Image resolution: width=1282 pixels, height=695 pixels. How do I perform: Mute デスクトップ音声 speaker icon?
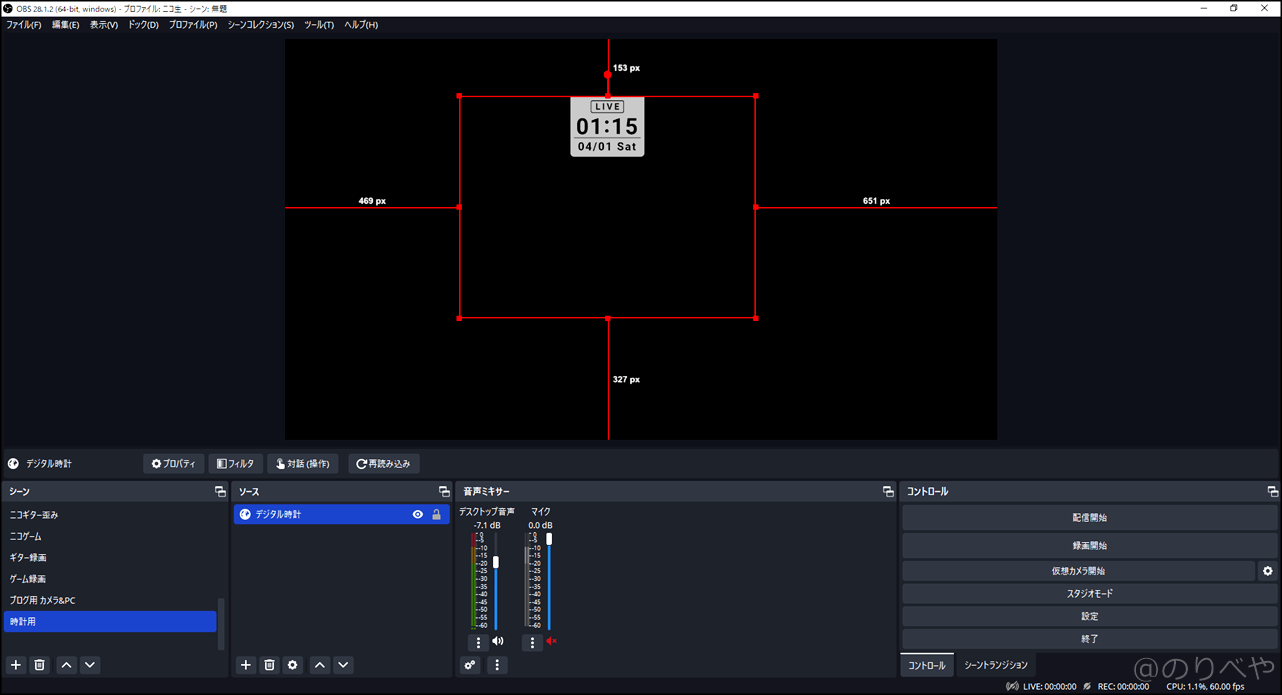click(498, 642)
